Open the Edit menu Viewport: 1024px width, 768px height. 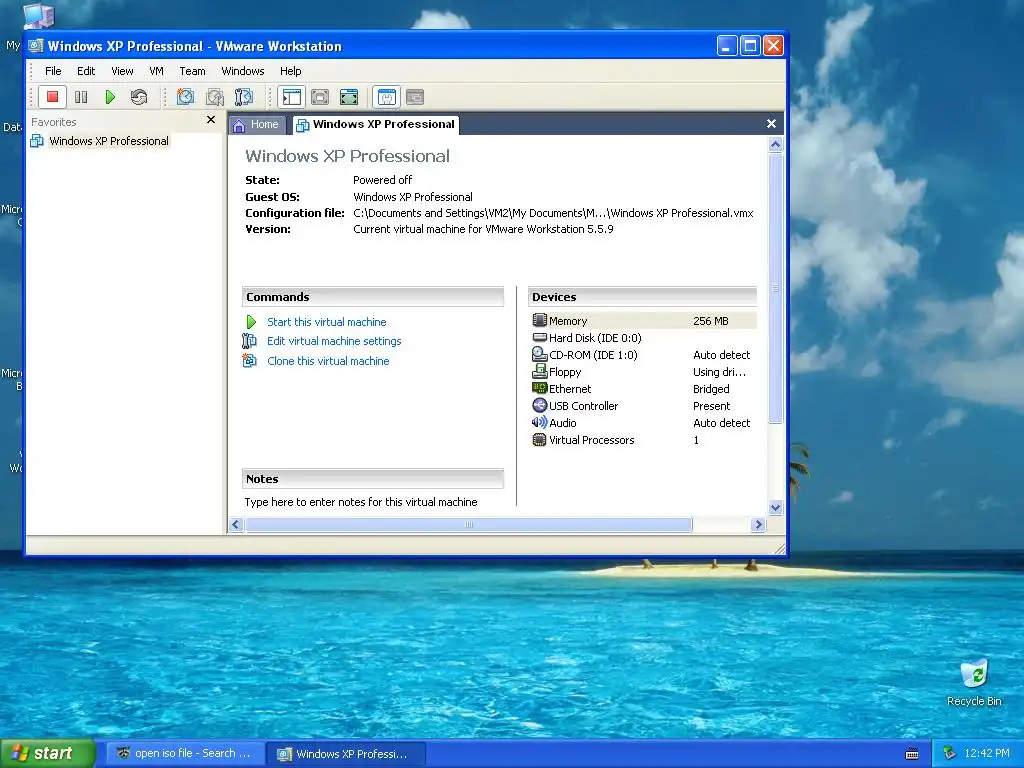coord(86,71)
